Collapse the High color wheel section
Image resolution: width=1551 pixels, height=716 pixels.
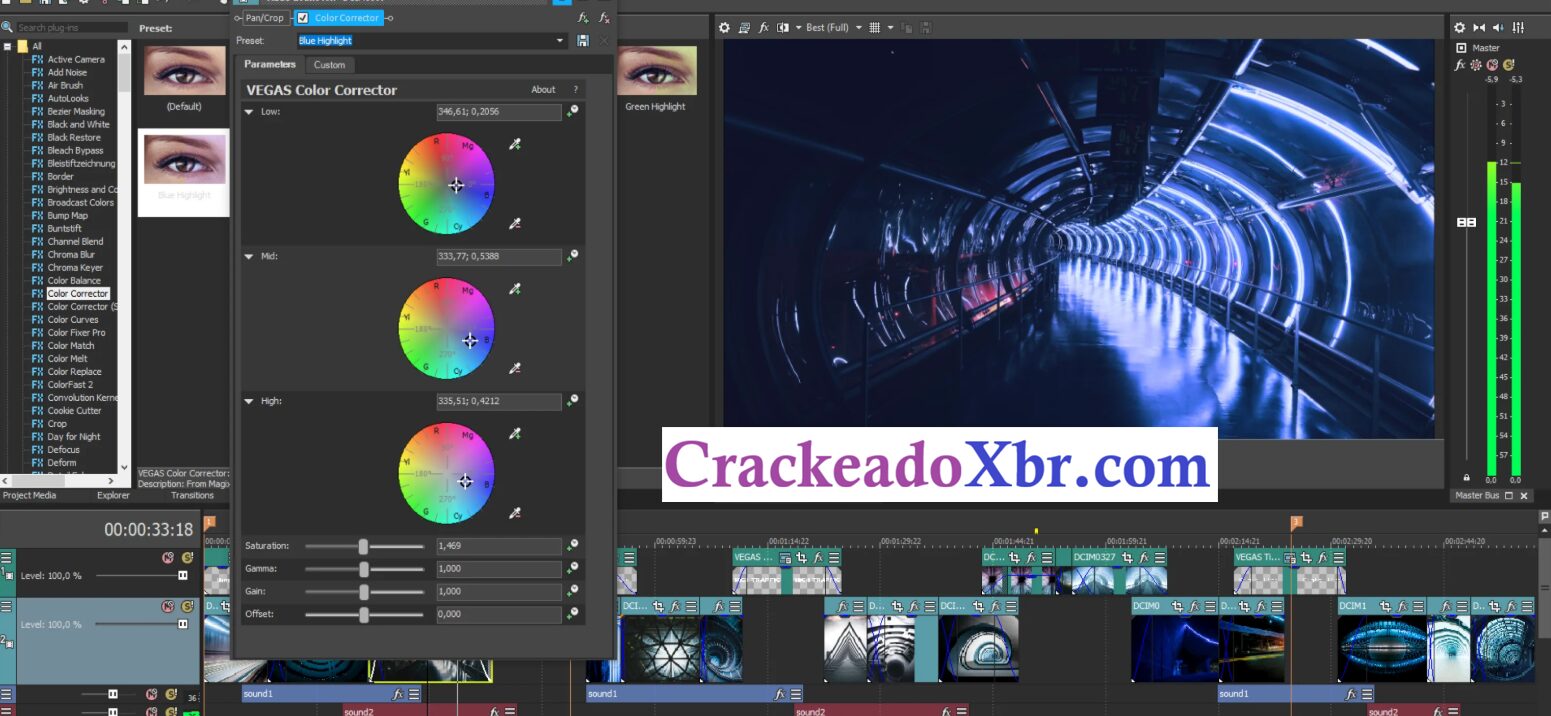(x=249, y=402)
